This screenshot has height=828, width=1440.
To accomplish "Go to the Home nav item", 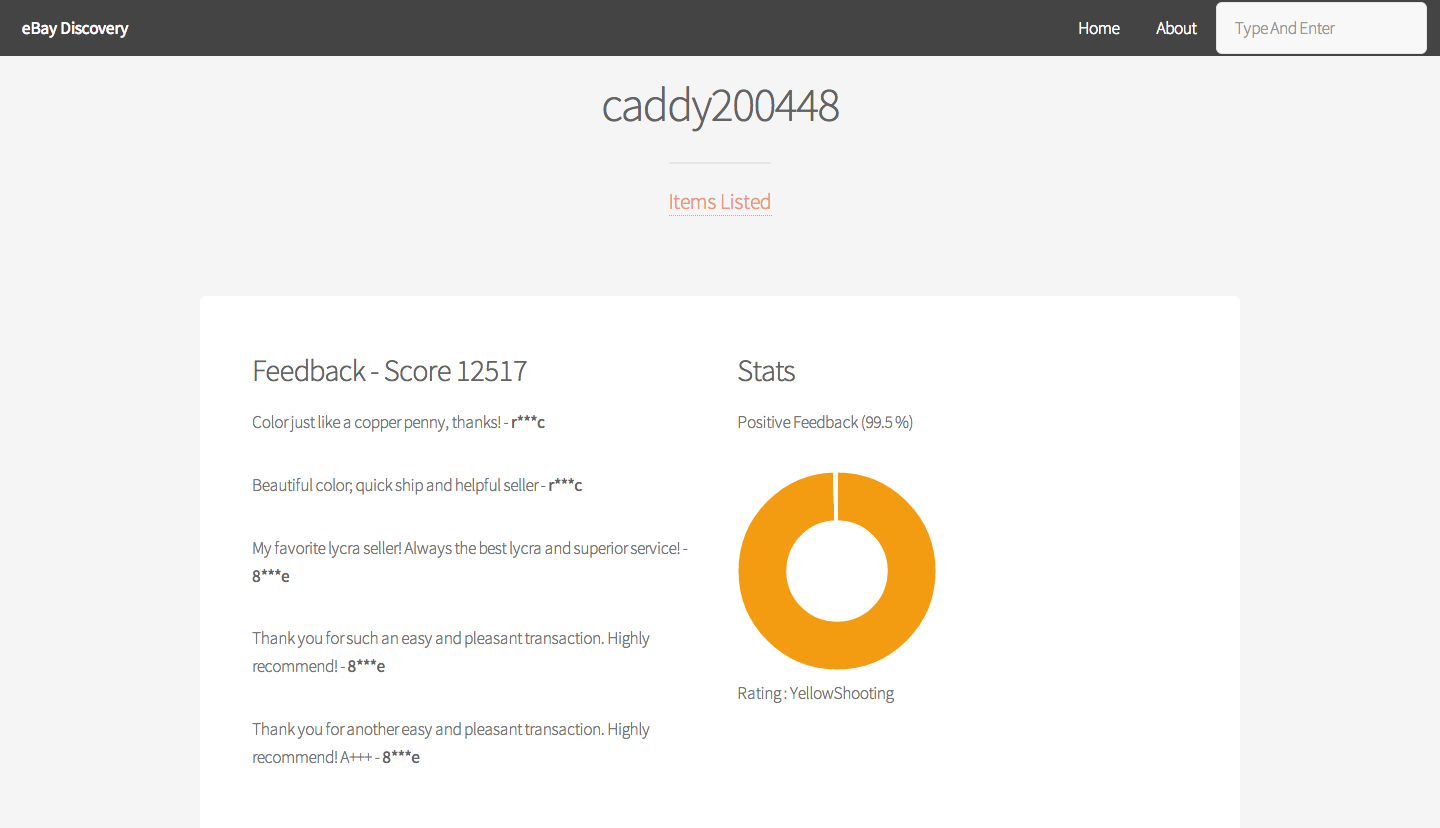I will (x=1098, y=28).
